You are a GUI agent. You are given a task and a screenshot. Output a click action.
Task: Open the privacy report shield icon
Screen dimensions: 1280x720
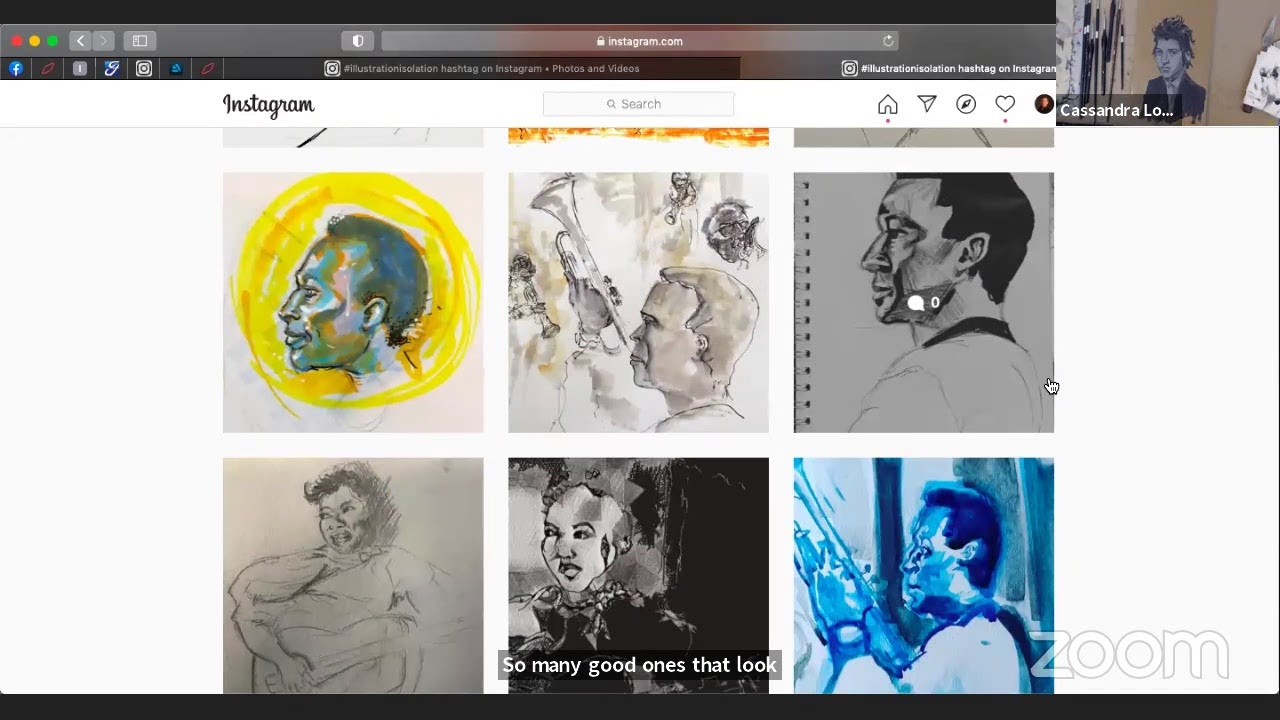[358, 41]
